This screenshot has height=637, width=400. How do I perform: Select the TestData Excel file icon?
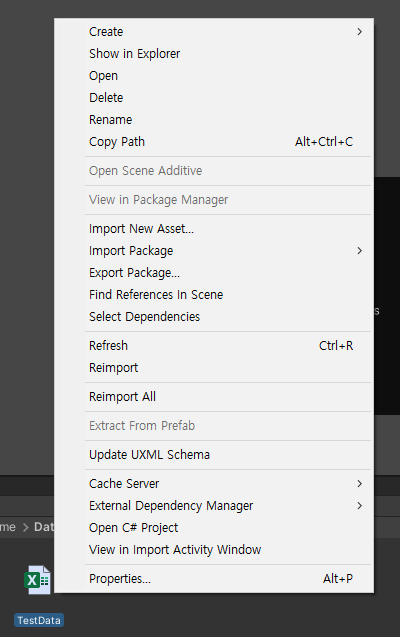point(38,580)
